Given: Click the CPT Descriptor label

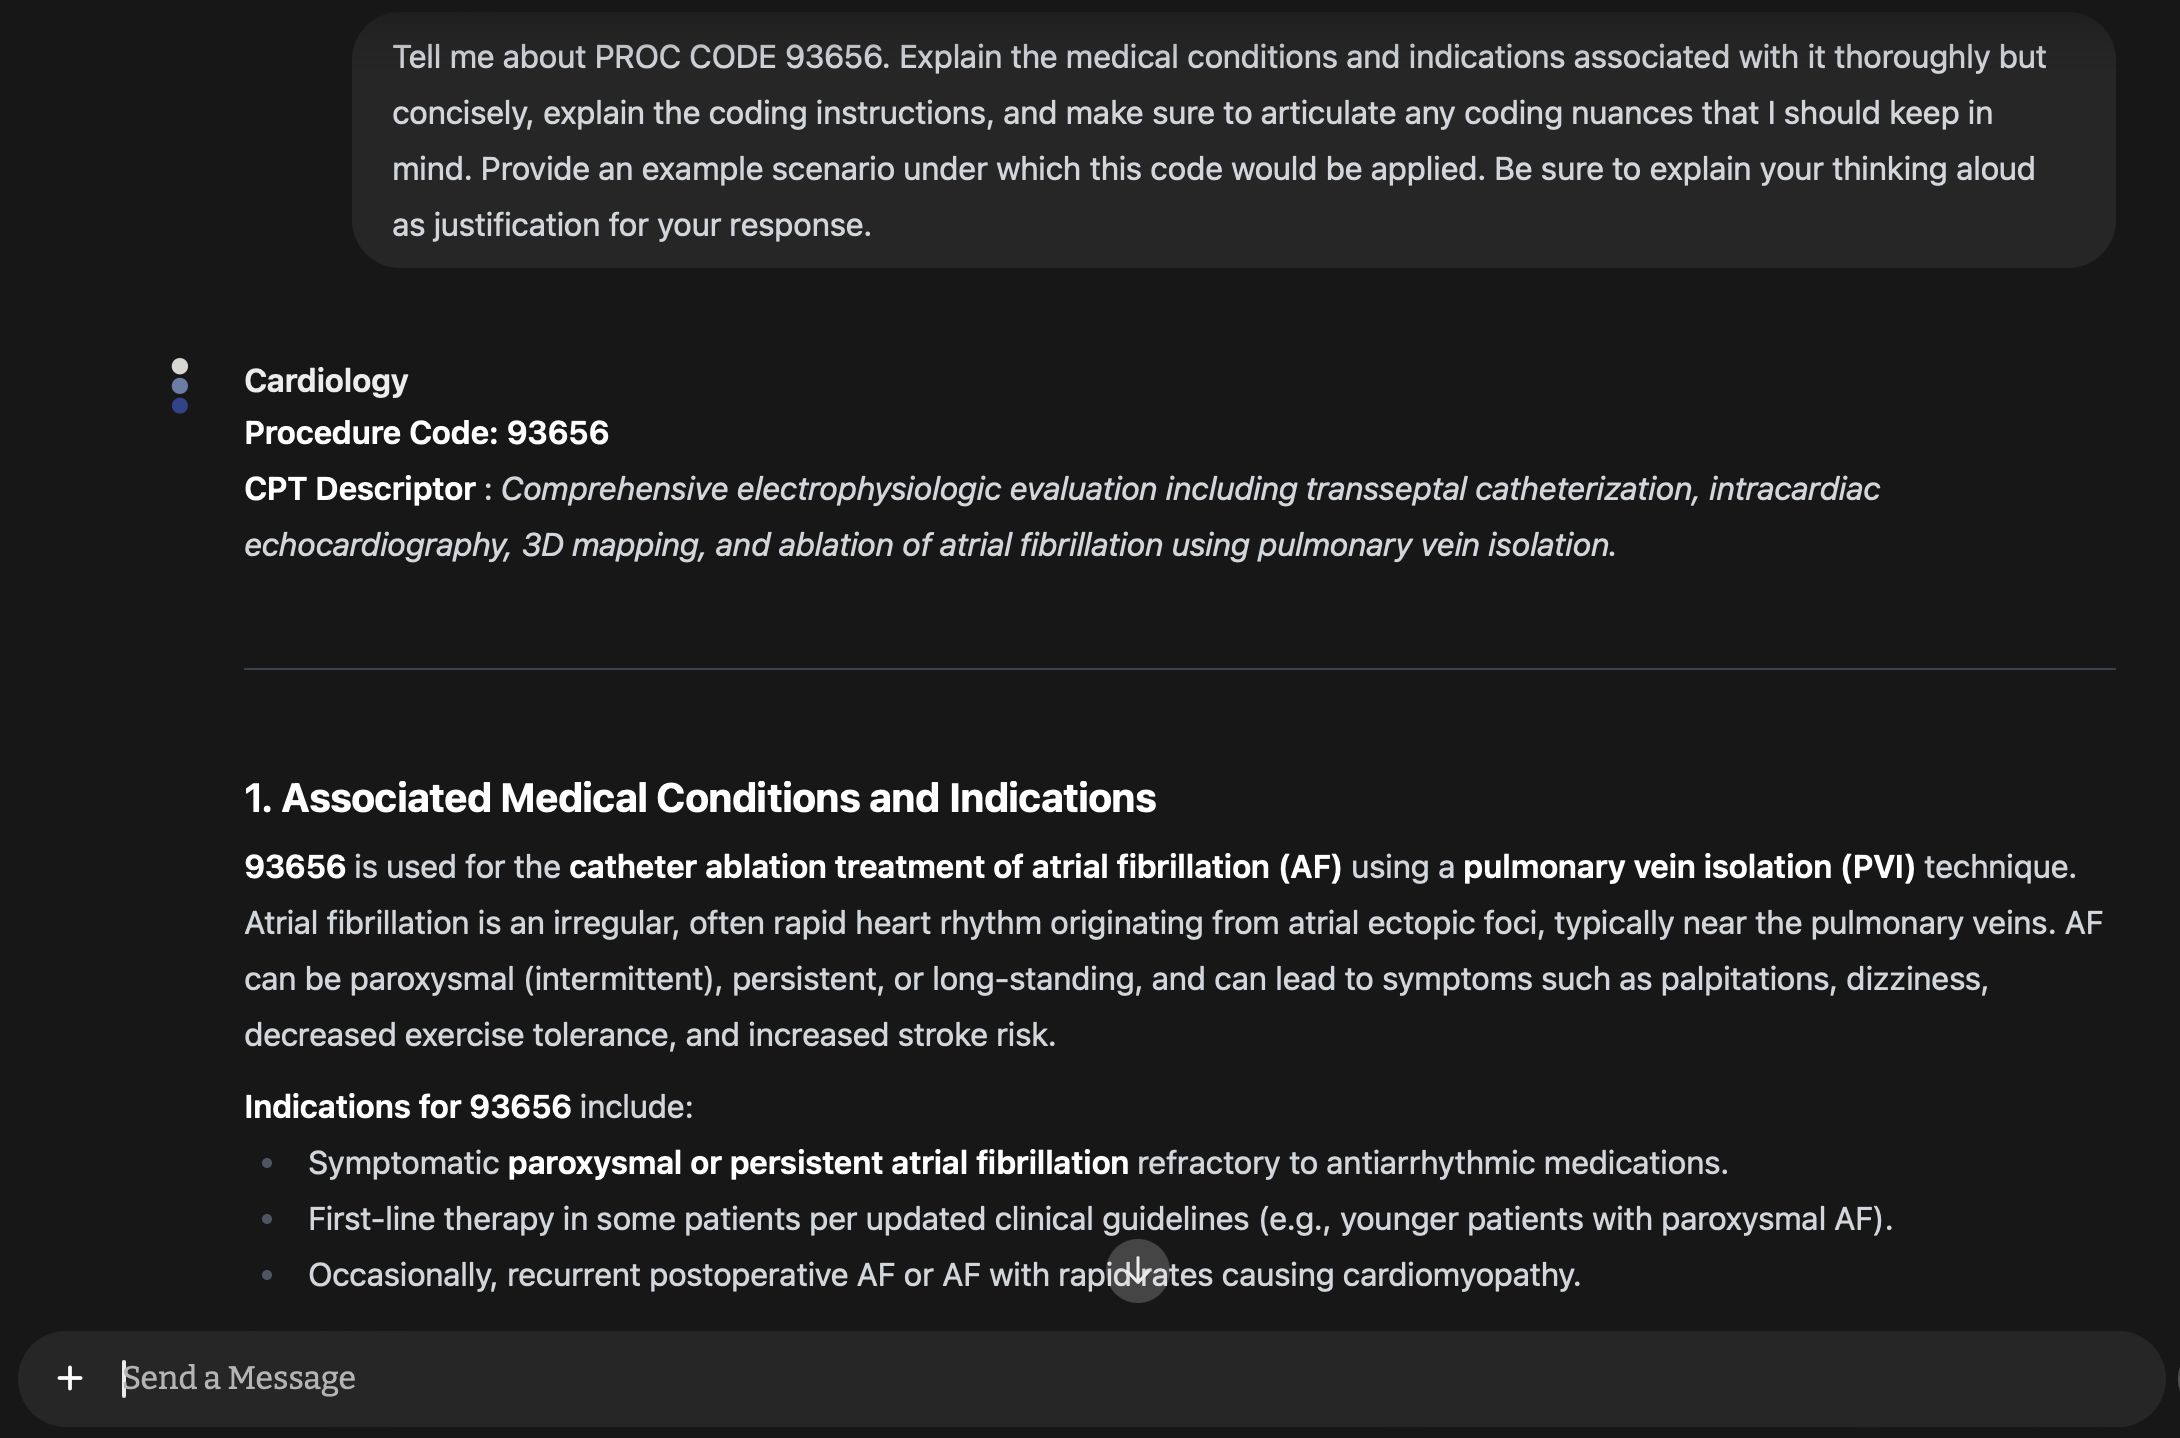Looking at the screenshot, I should [360, 489].
